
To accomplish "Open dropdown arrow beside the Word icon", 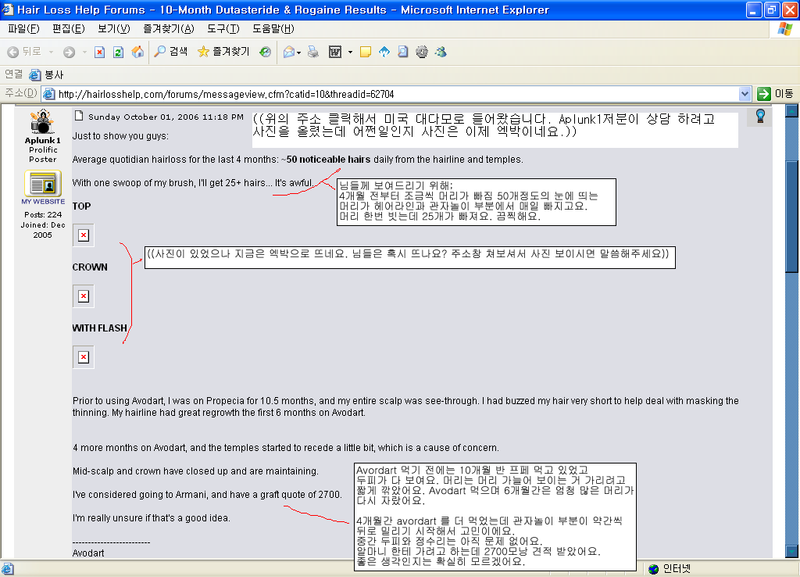I will point(350,52).
